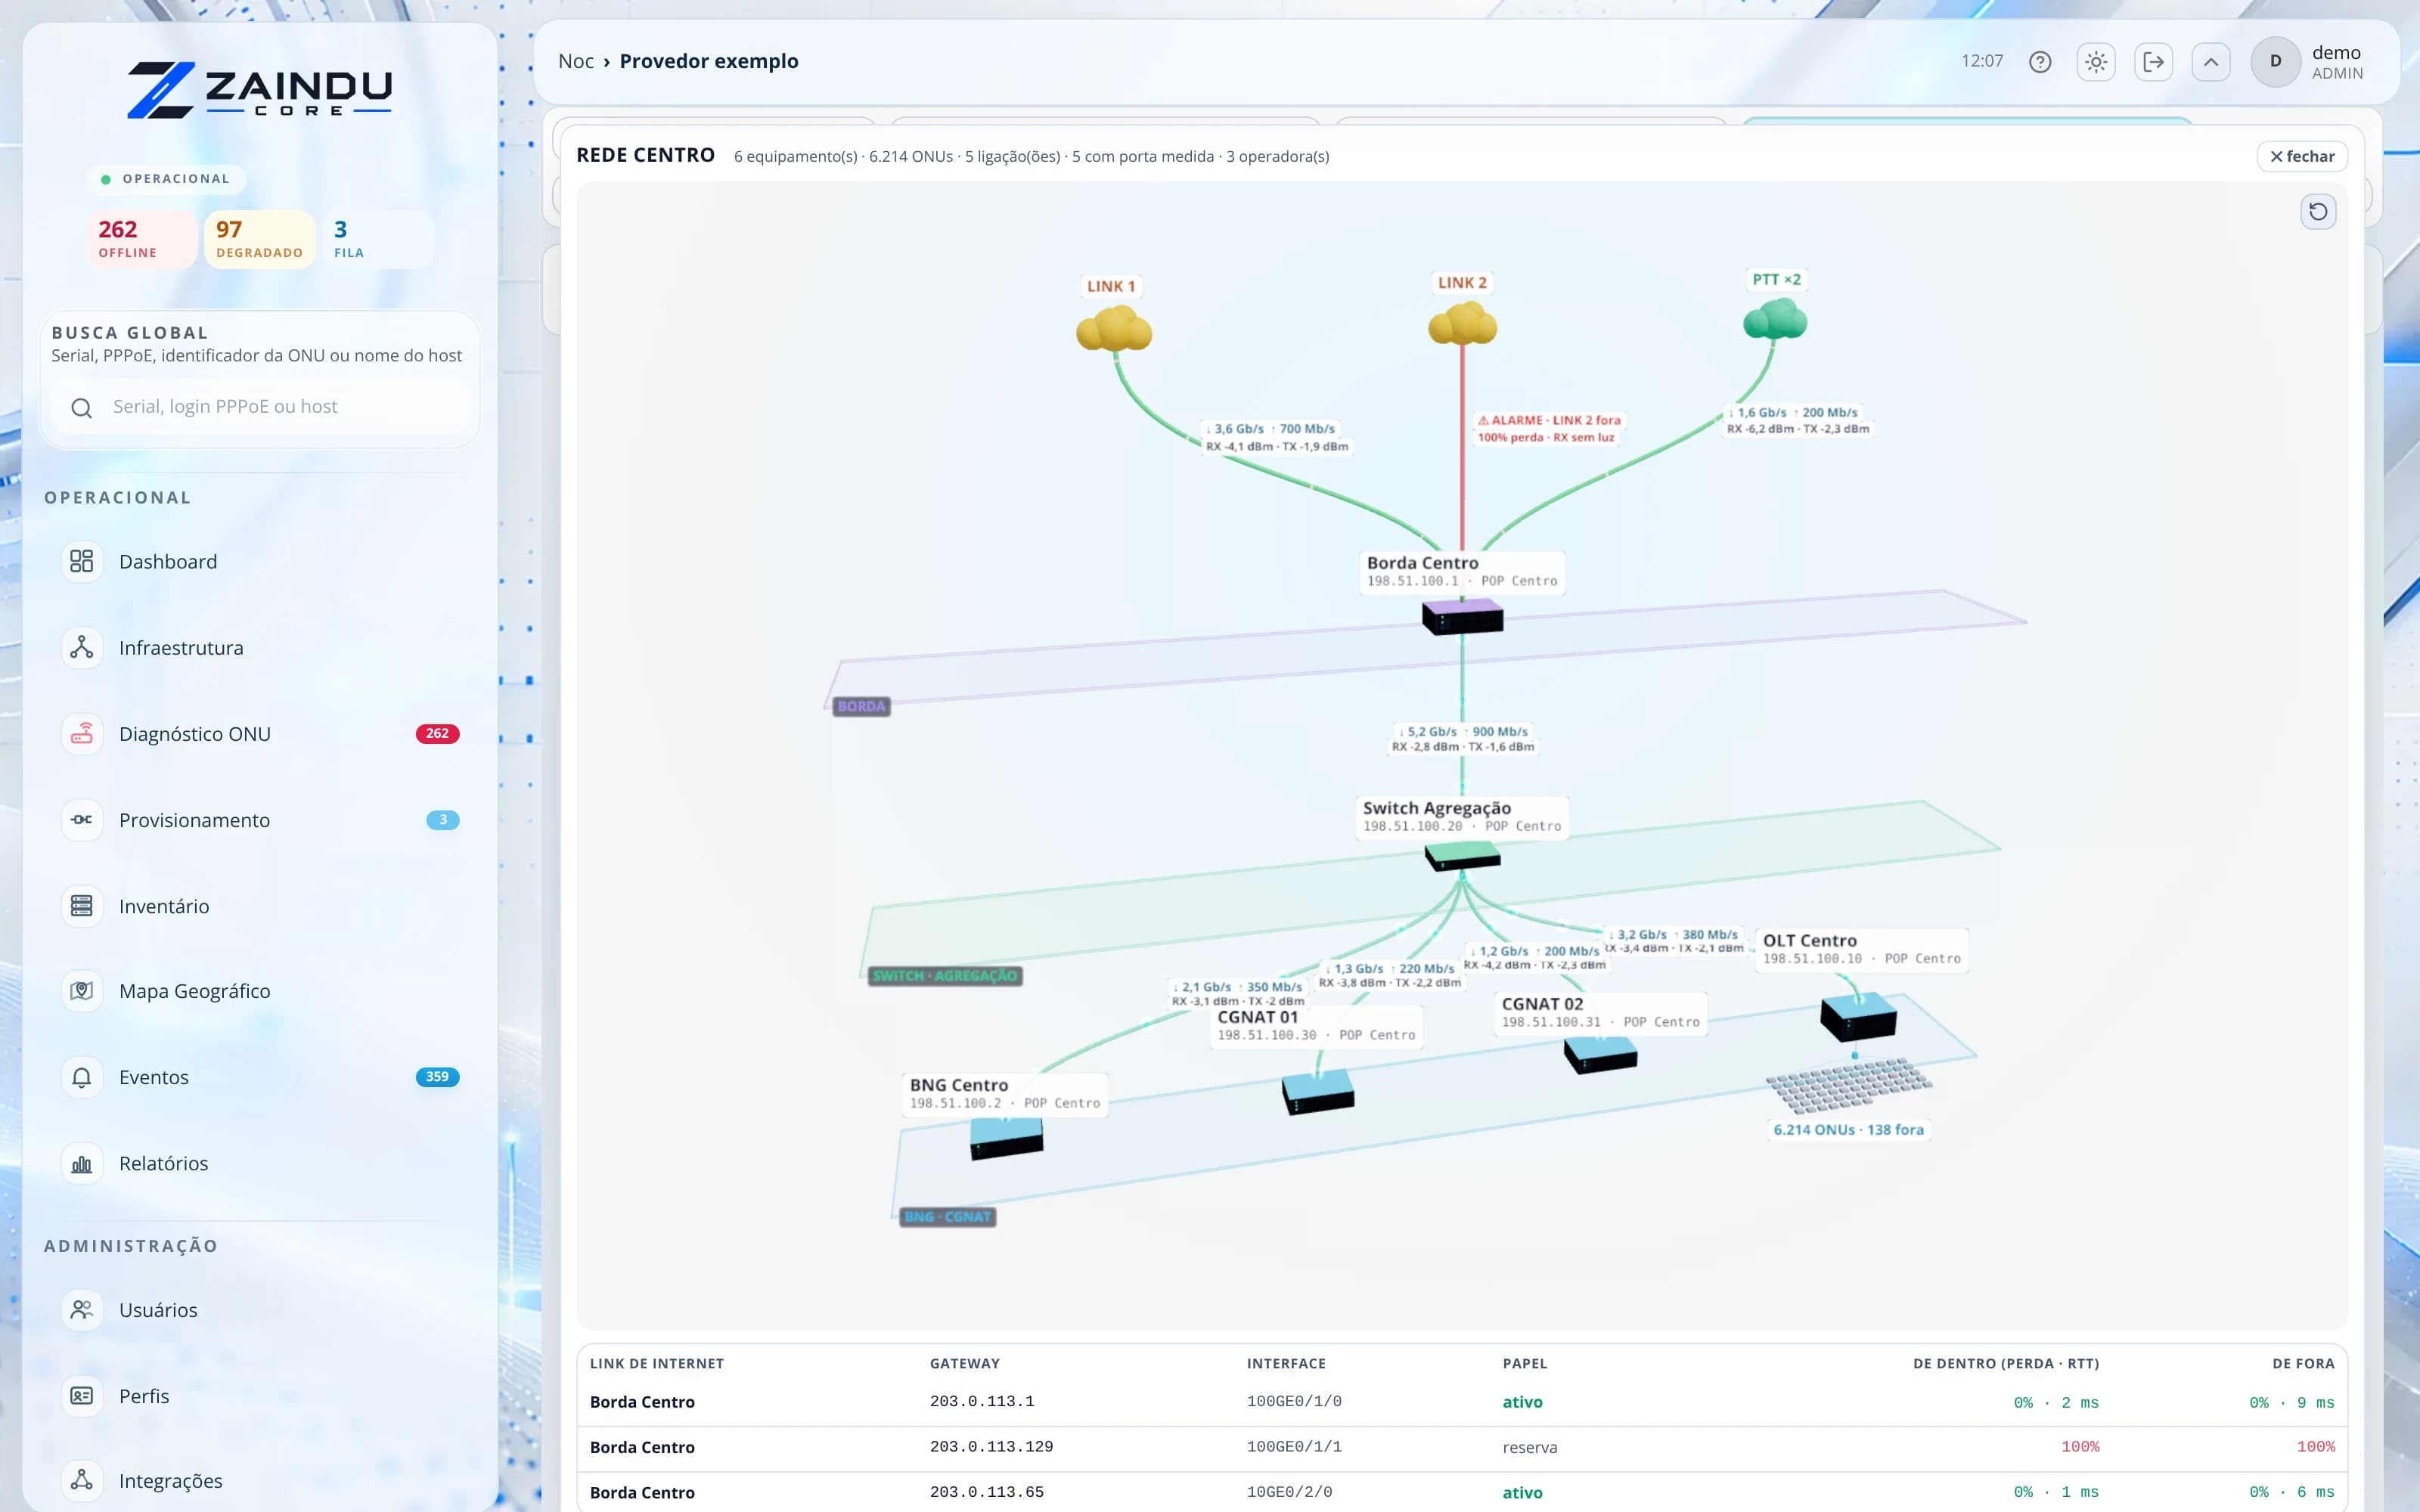Reset the topology view with refresh icon
This screenshot has height=1512, width=2420.
2318,212
